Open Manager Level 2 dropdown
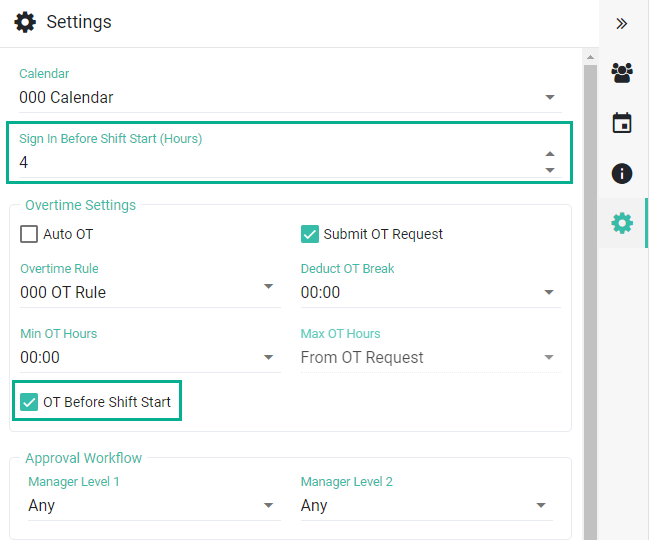 point(541,506)
